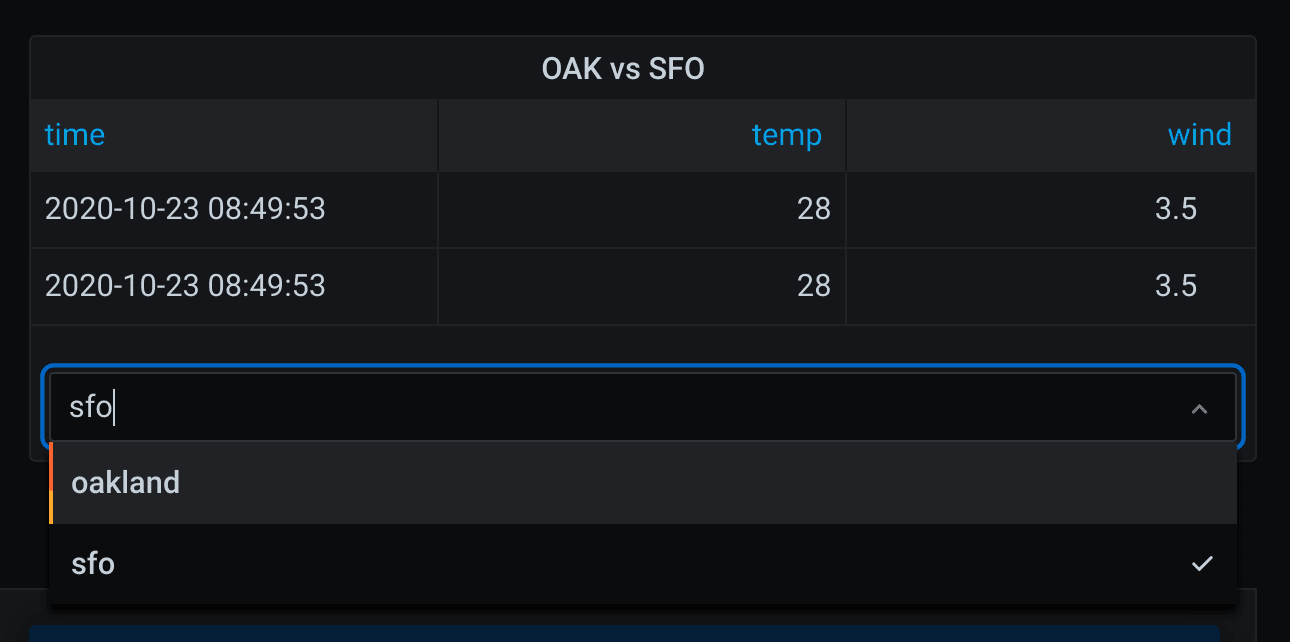Click the orange highlight bar beside oakland
Viewport: 1290px width, 642px height.
[51, 483]
